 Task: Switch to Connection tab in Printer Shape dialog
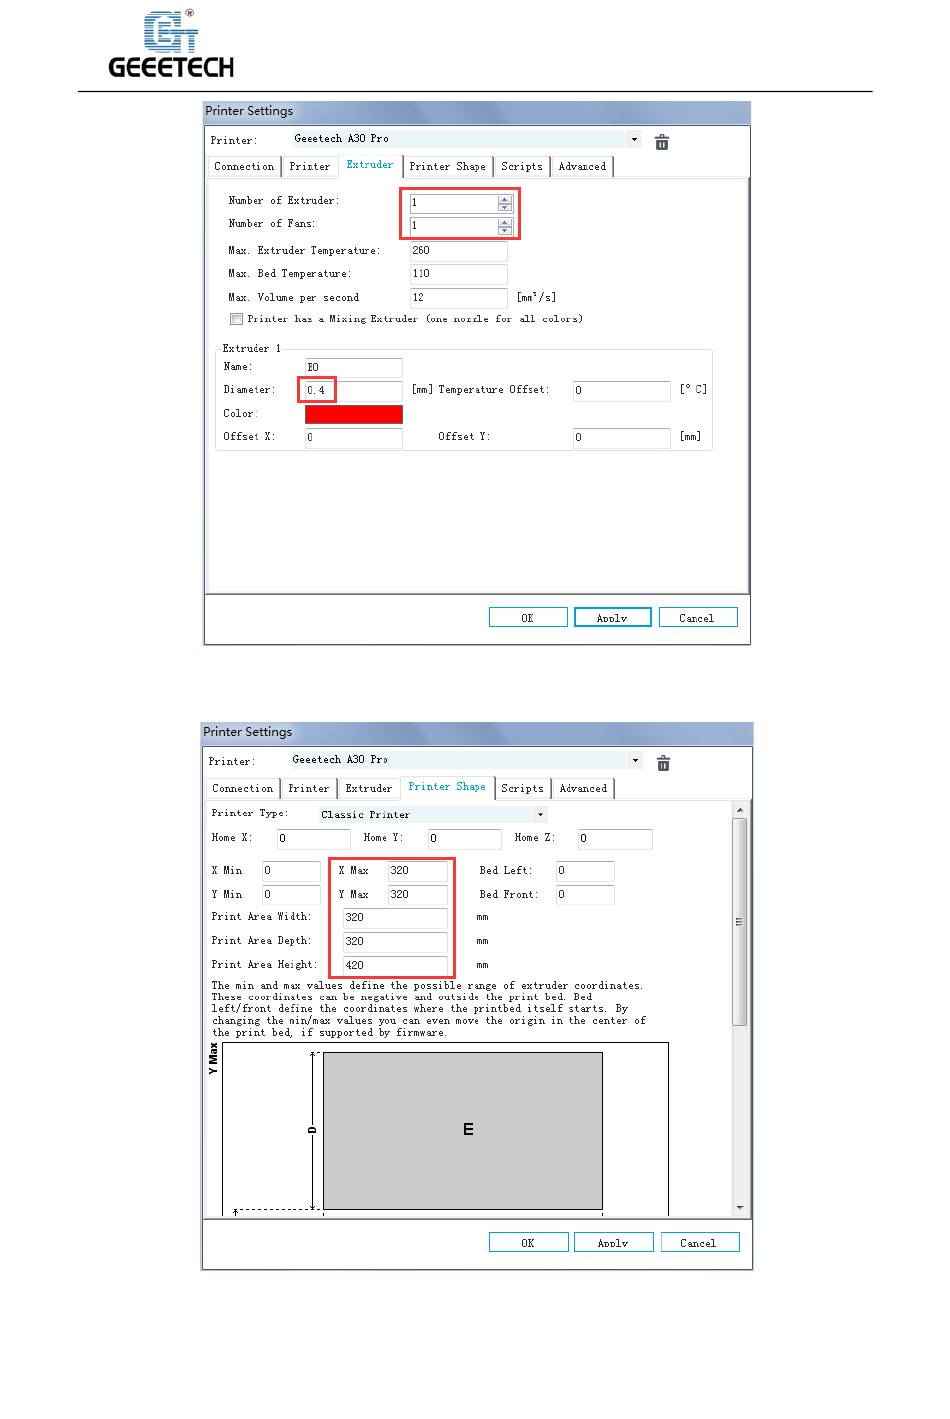click(x=242, y=789)
